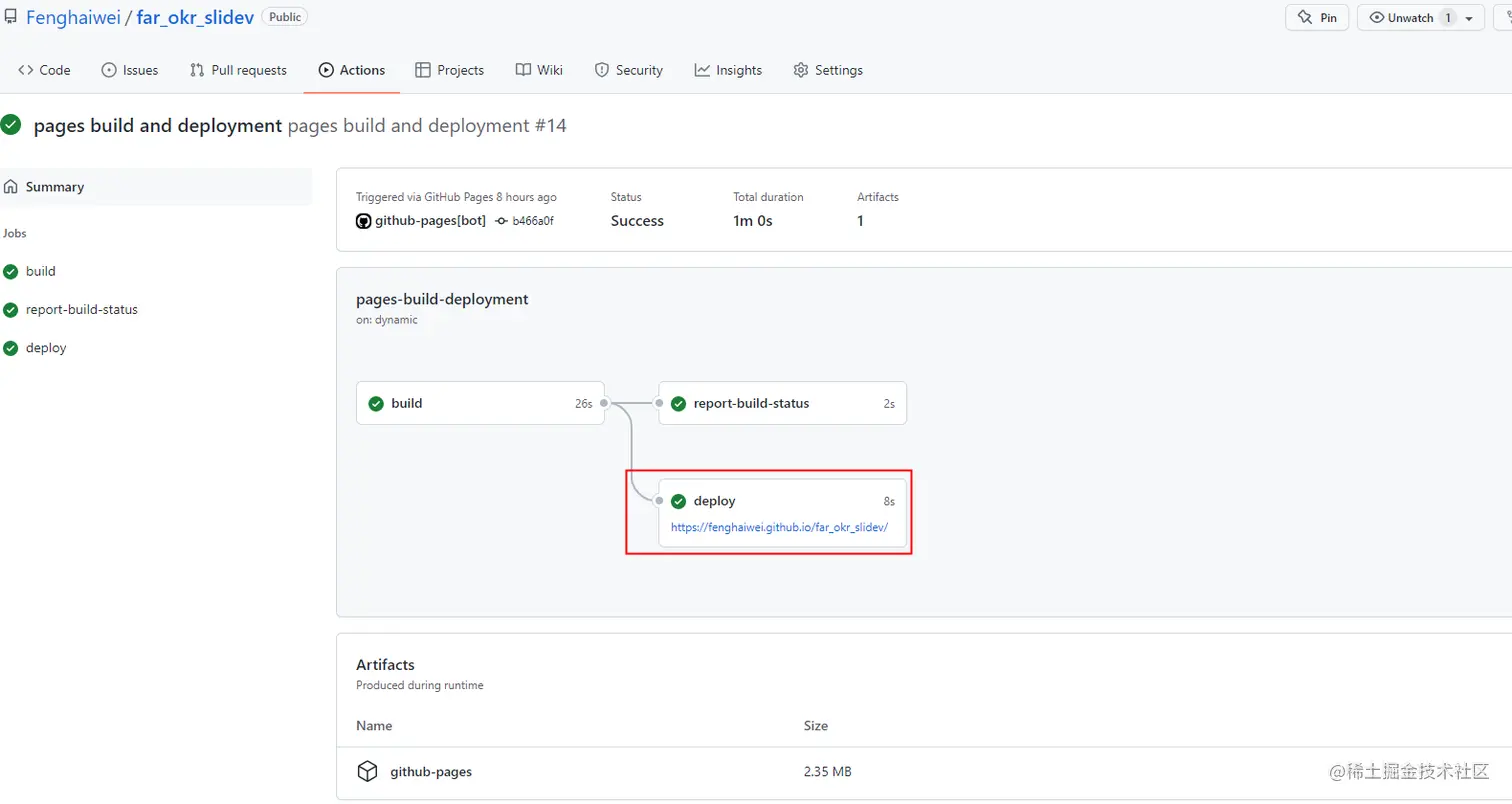Click the Pin repository button
Image resolution: width=1512 pixels, height=804 pixels.
[1317, 18]
